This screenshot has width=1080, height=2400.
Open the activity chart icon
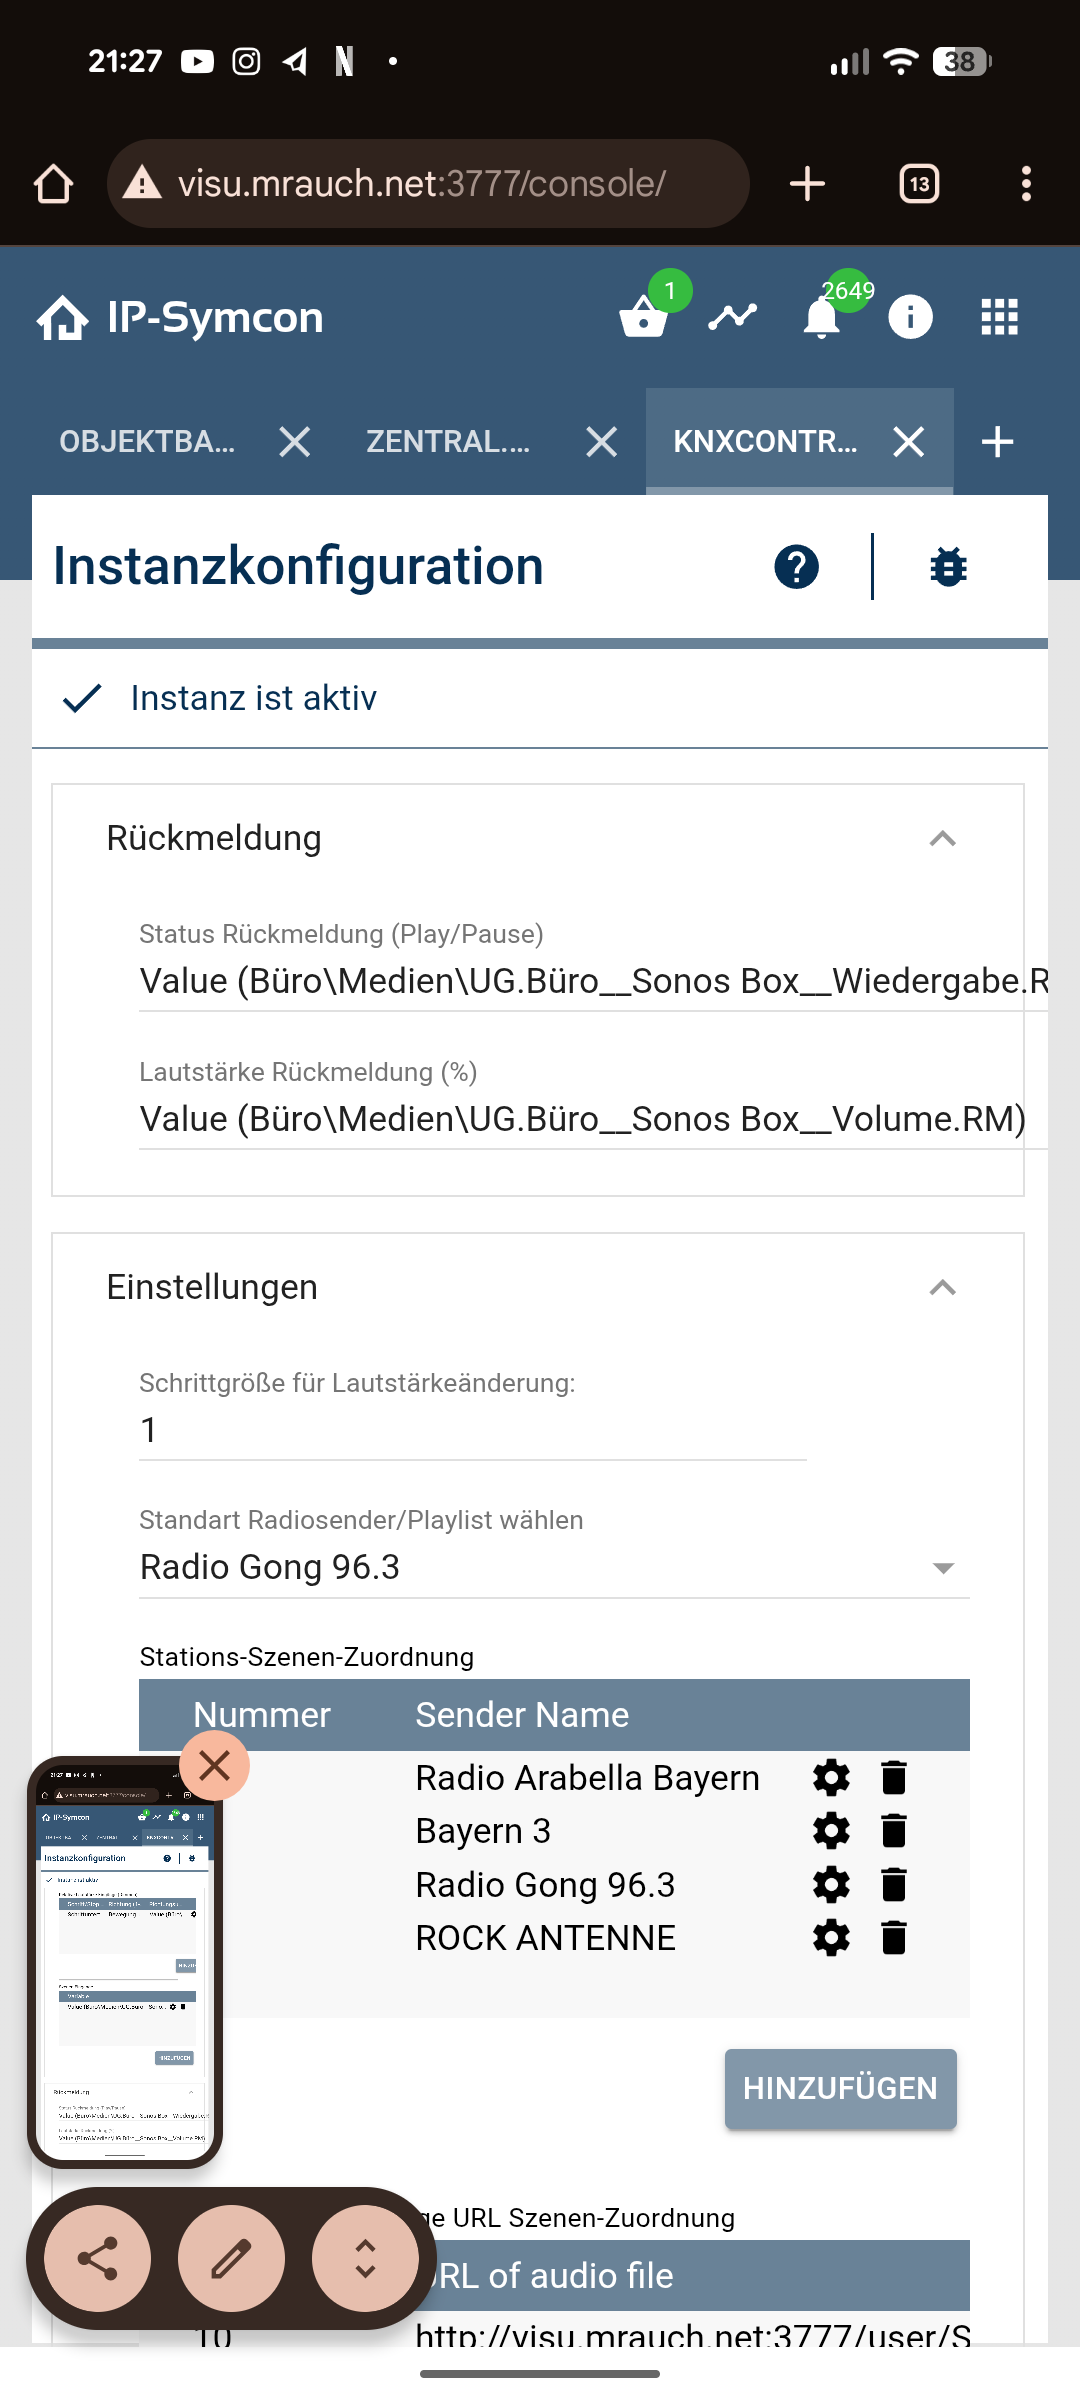coord(733,318)
